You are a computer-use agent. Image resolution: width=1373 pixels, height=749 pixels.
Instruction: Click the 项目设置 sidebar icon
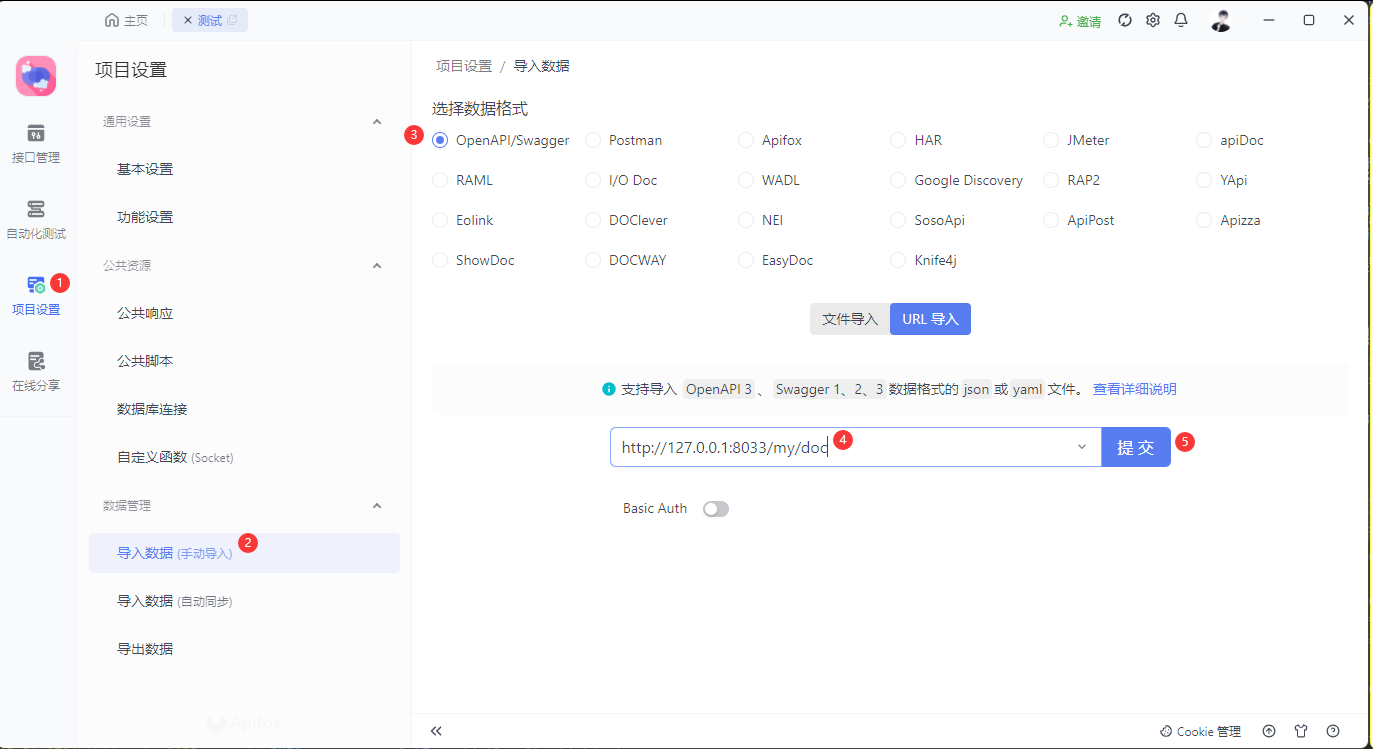pyautogui.click(x=36, y=294)
